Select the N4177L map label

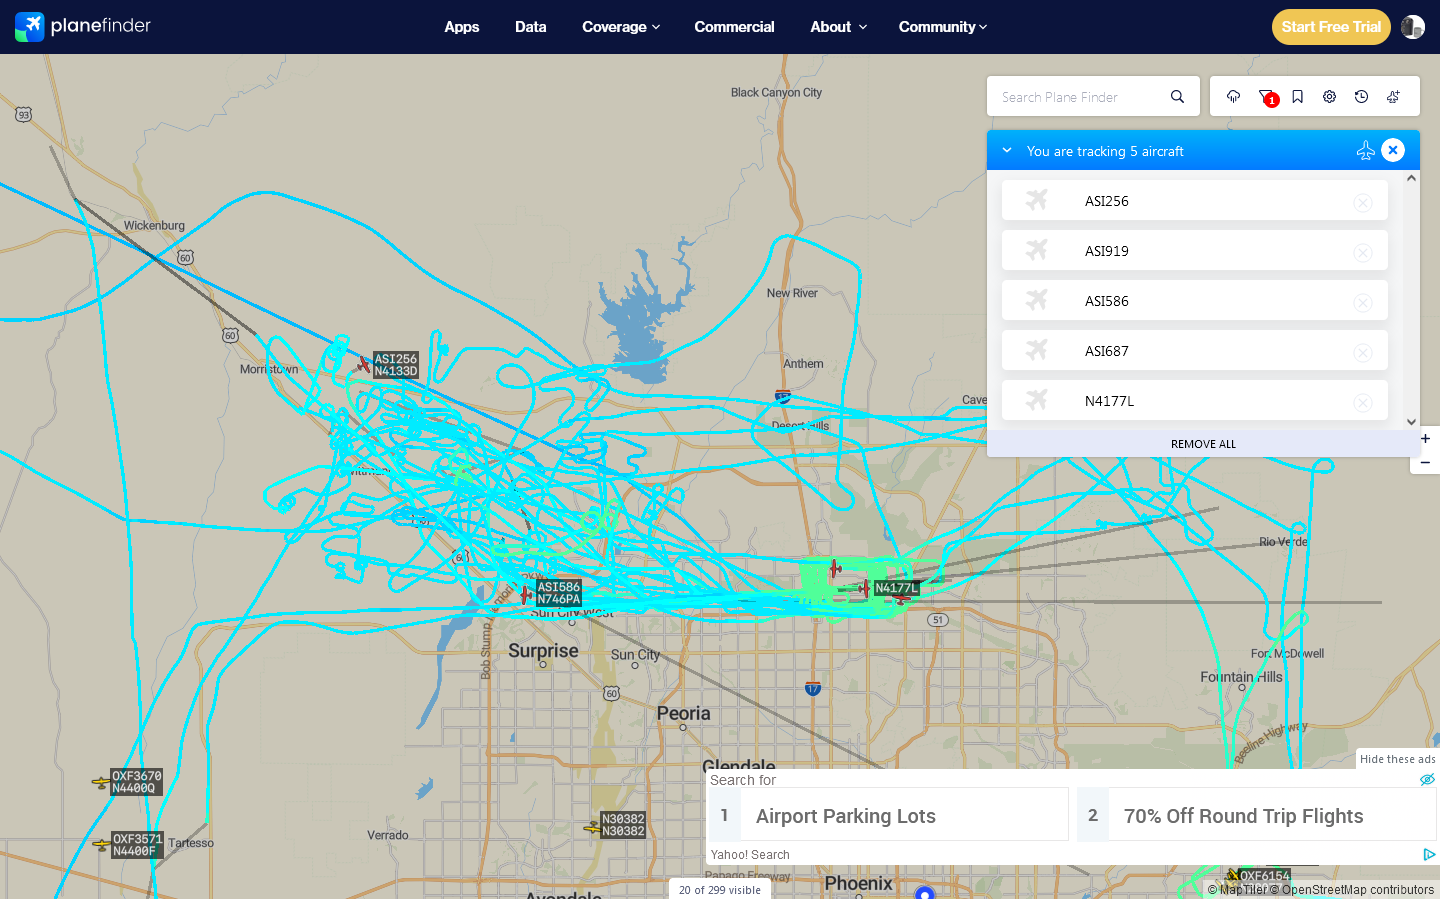[x=896, y=588]
